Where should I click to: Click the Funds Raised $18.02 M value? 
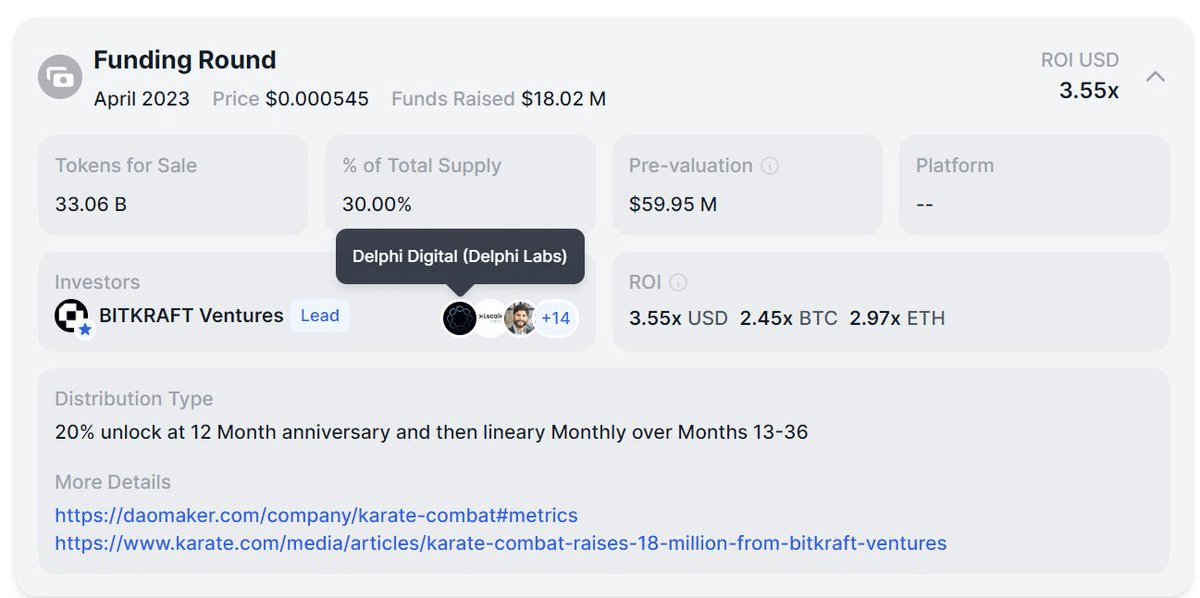click(x=563, y=99)
